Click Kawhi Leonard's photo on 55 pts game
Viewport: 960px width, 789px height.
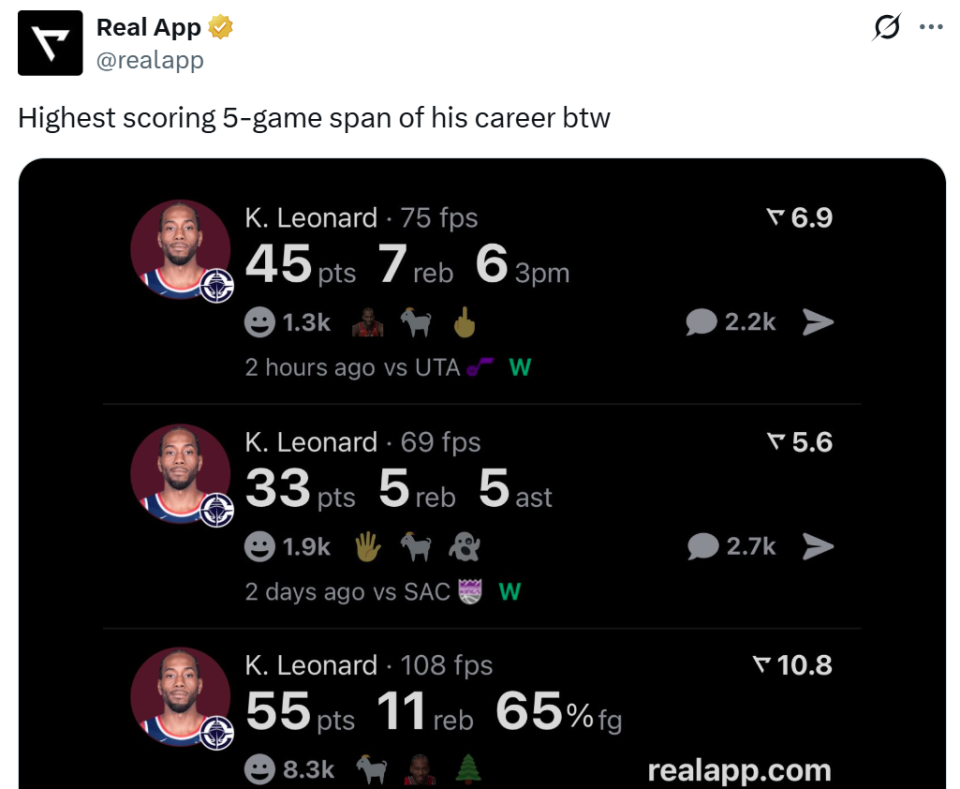(x=181, y=698)
